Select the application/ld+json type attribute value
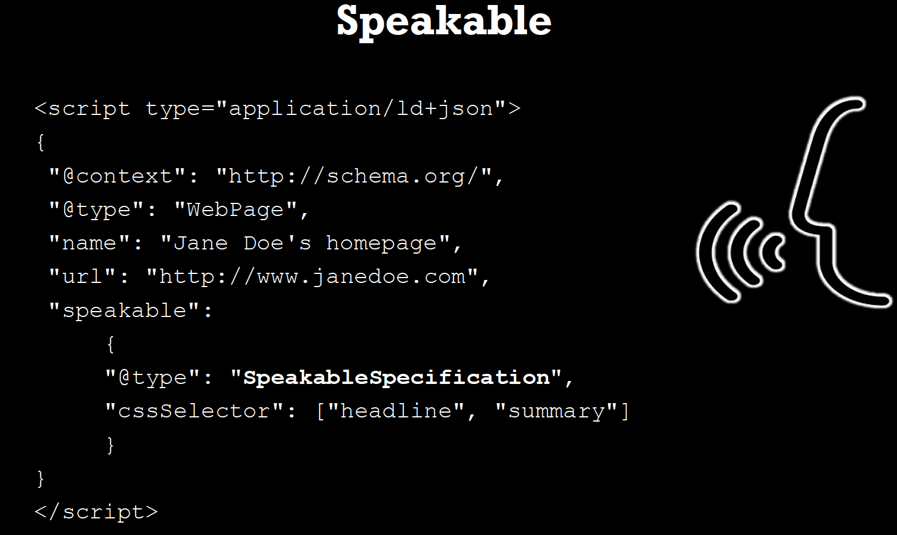Viewport: 897px width, 535px height. tap(361, 108)
